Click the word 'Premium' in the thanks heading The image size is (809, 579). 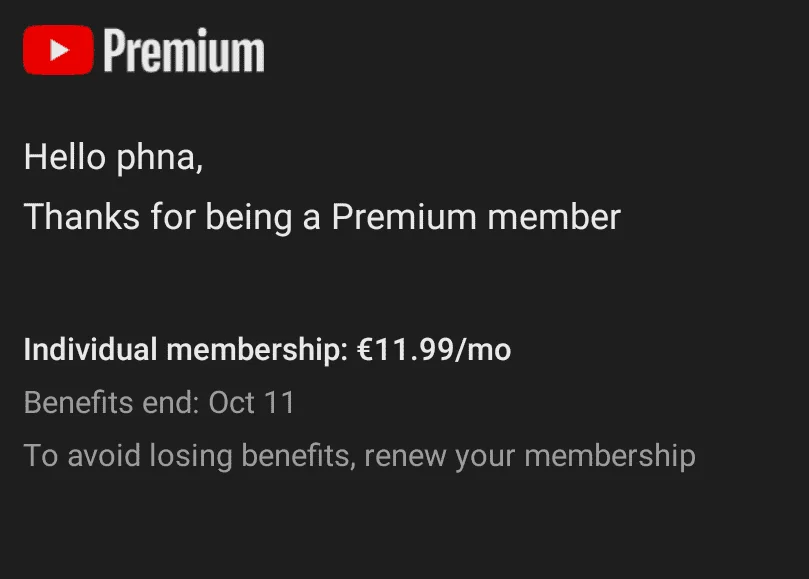coord(404,217)
